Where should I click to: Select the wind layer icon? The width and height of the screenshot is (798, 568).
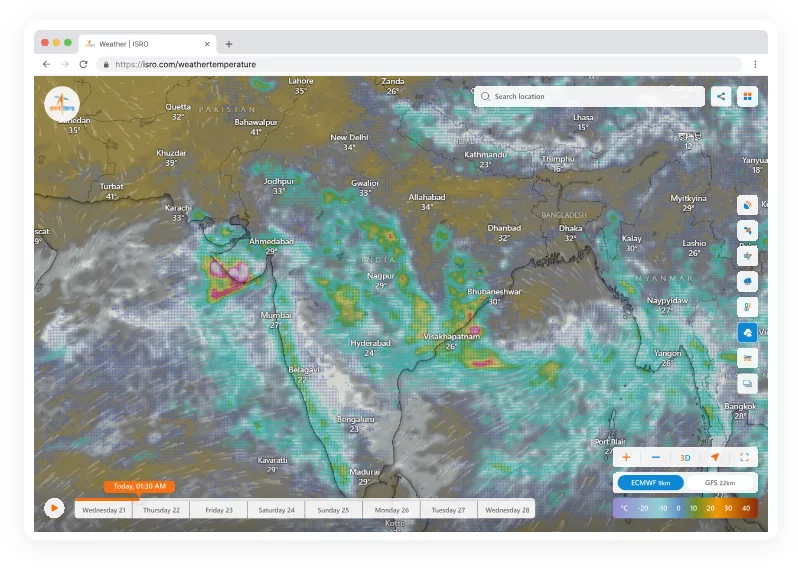point(747,256)
